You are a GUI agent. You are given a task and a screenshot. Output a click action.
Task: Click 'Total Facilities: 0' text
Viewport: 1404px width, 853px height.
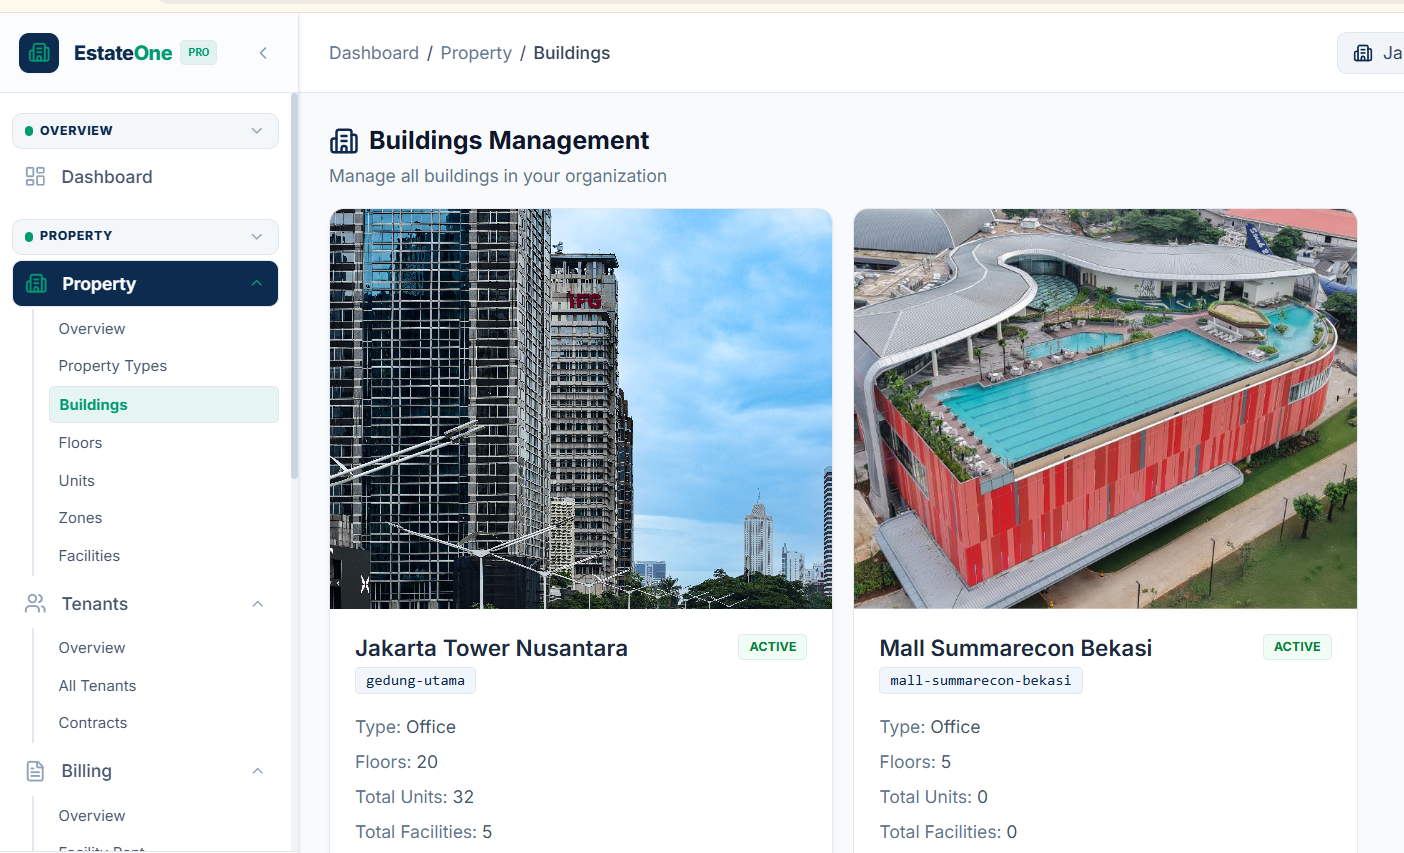[948, 832]
